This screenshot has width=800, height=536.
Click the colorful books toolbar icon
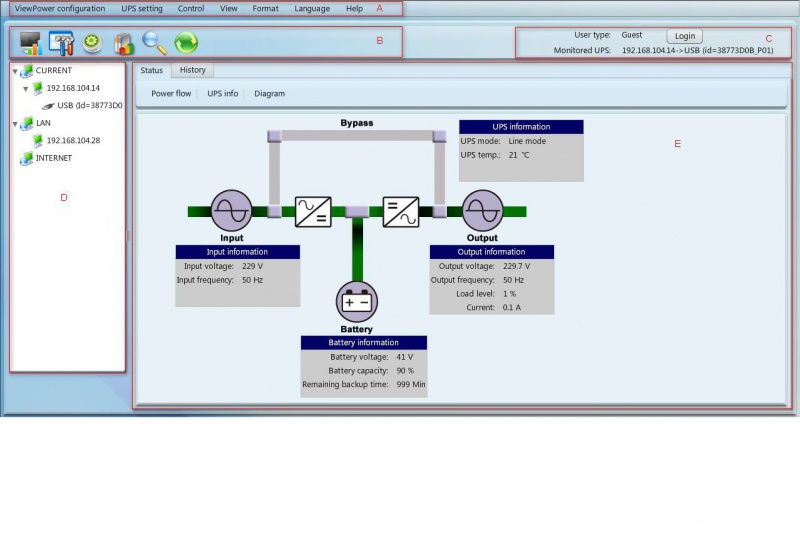tap(123, 43)
